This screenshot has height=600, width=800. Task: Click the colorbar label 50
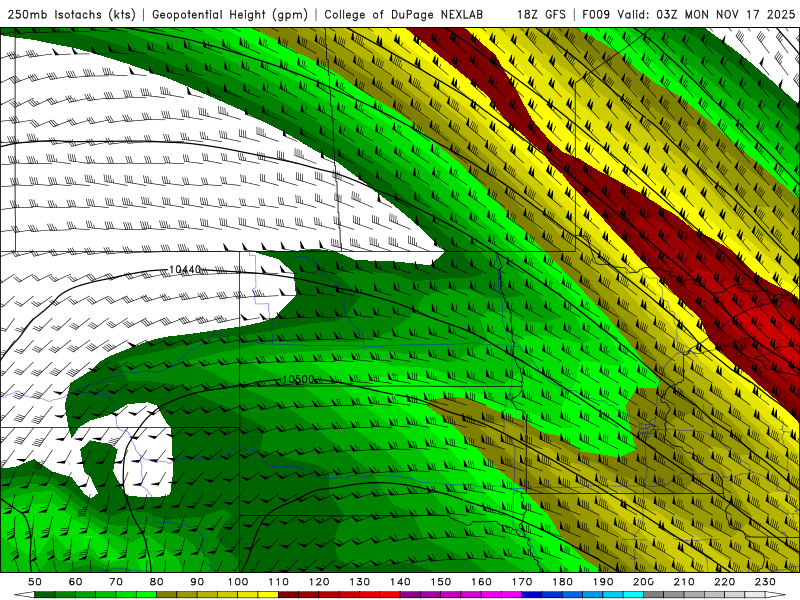pyautogui.click(x=35, y=582)
